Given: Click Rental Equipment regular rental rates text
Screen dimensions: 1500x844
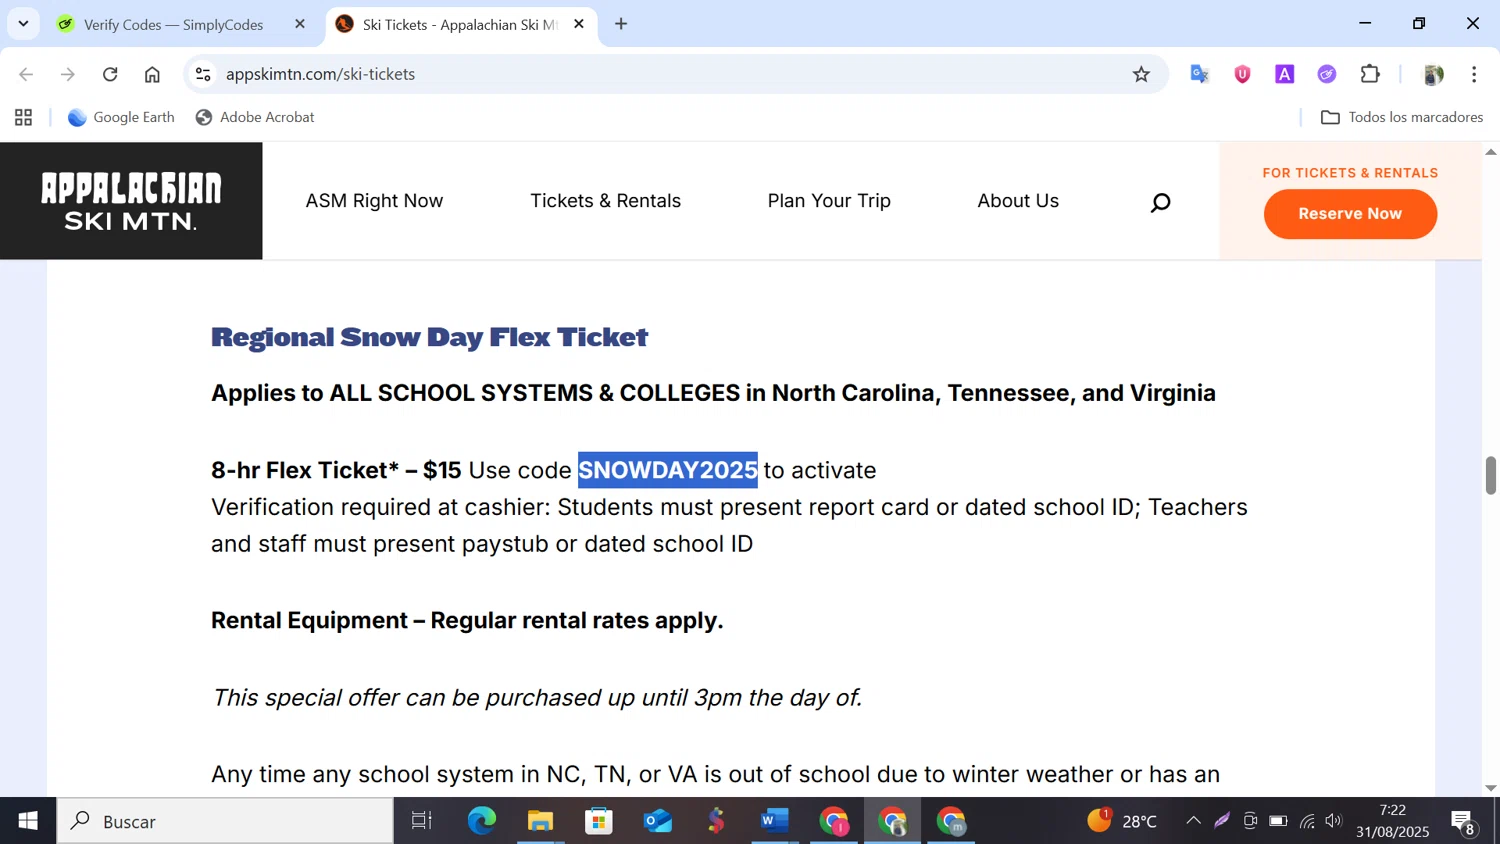Looking at the screenshot, I should (x=467, y=620).
